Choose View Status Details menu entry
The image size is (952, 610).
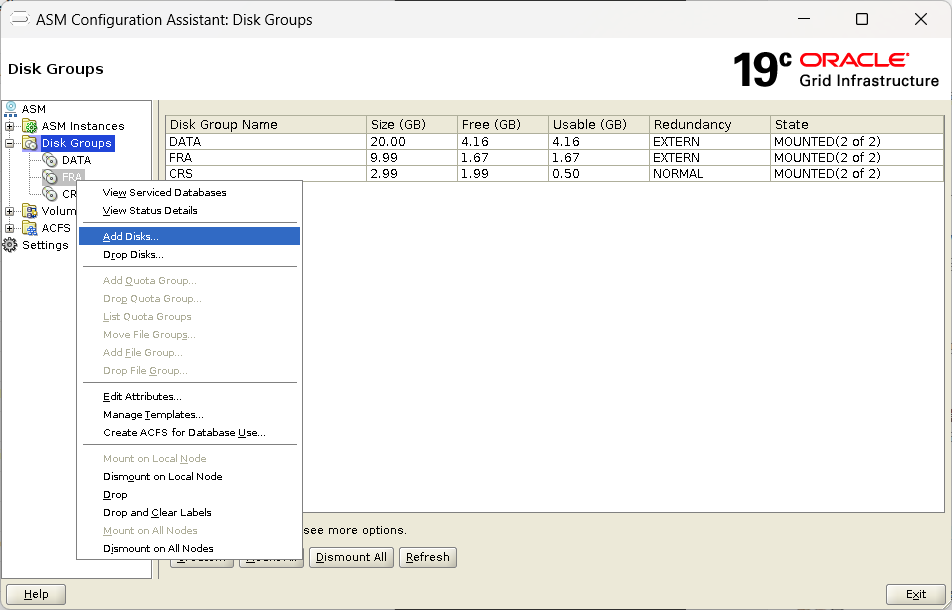pos(189,211)
